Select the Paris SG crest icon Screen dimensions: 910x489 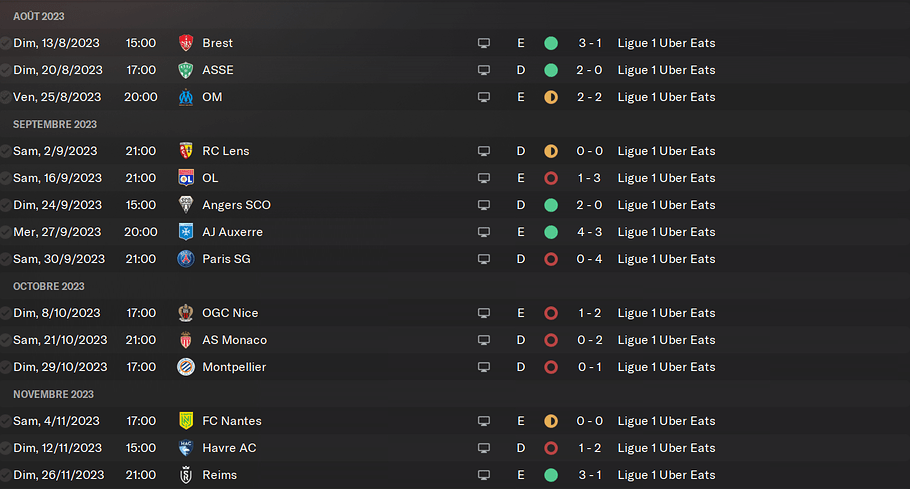[185, 259]
